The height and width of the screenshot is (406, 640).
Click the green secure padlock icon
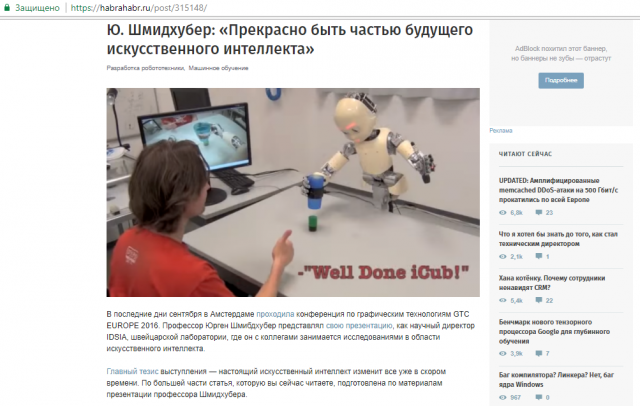pos(7,8)
